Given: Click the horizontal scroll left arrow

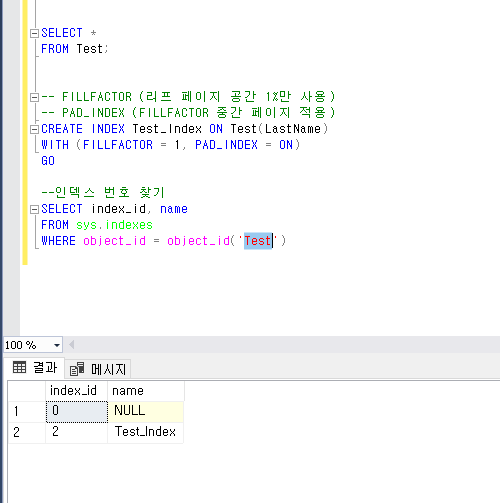Looking at the screenshot, I should [71, 345].
